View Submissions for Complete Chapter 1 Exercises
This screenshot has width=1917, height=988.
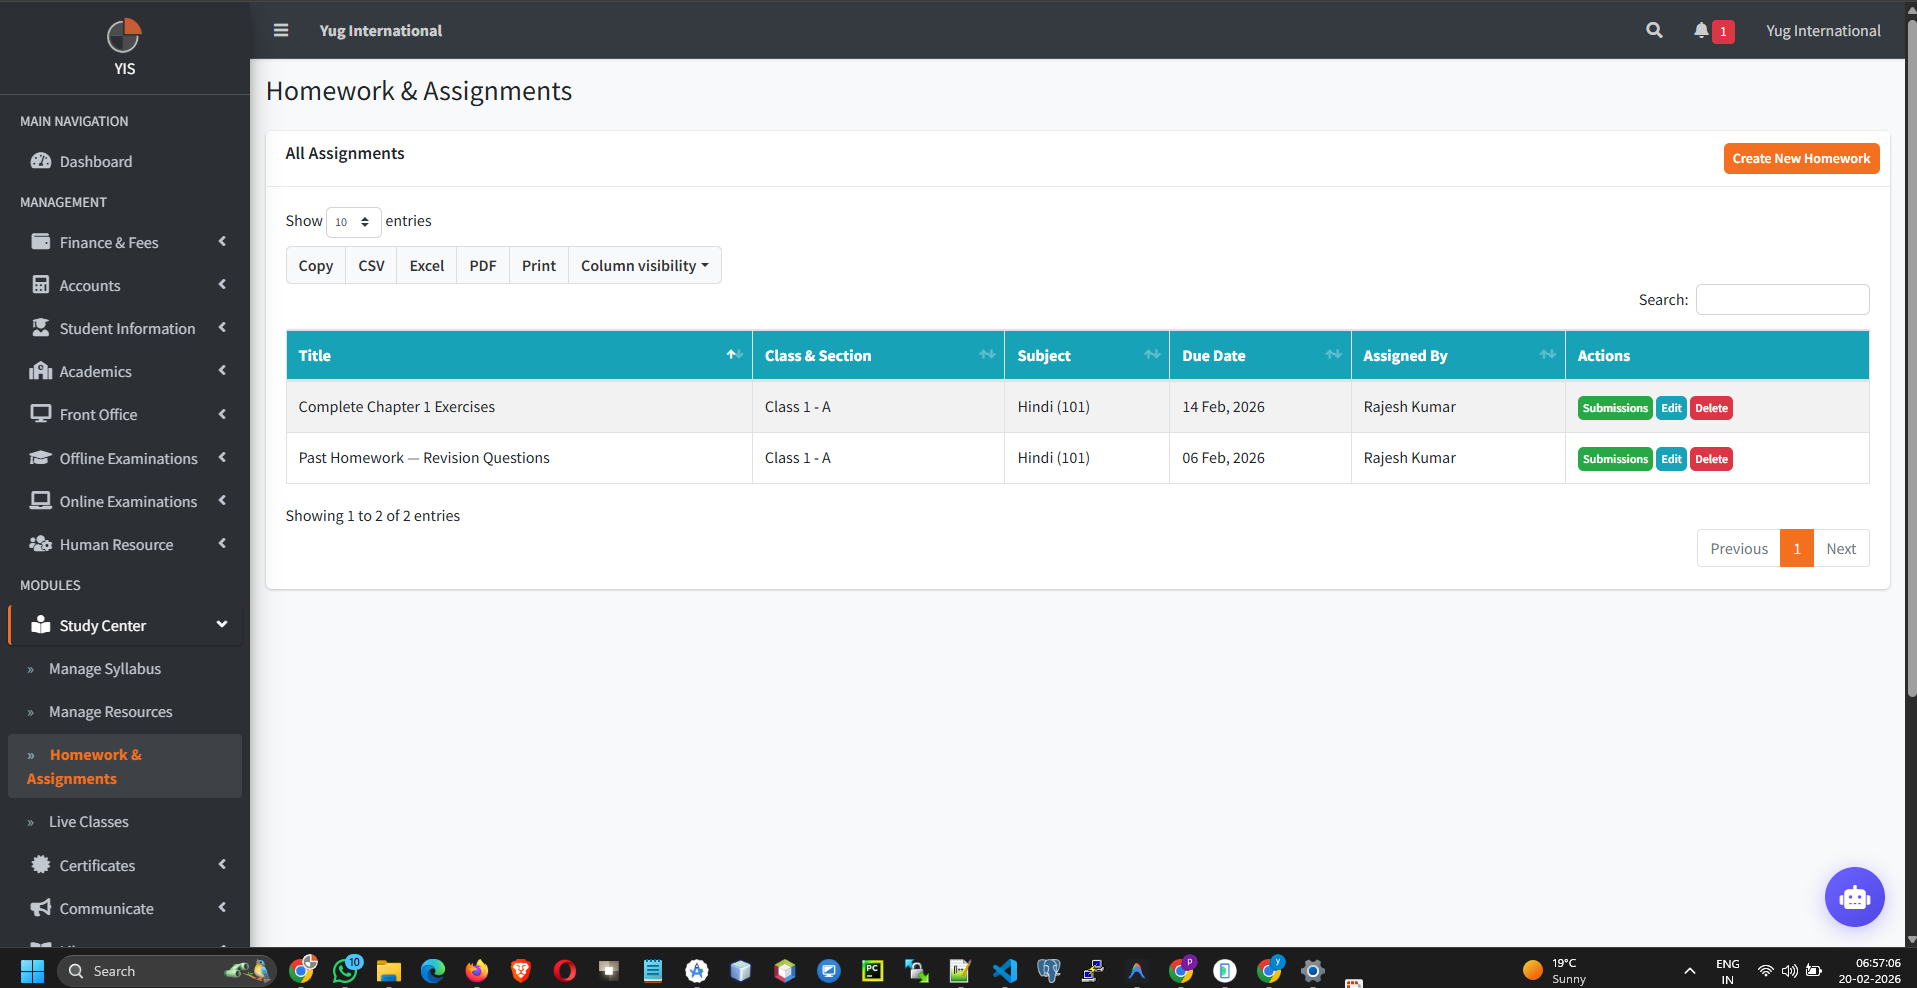1614,407
